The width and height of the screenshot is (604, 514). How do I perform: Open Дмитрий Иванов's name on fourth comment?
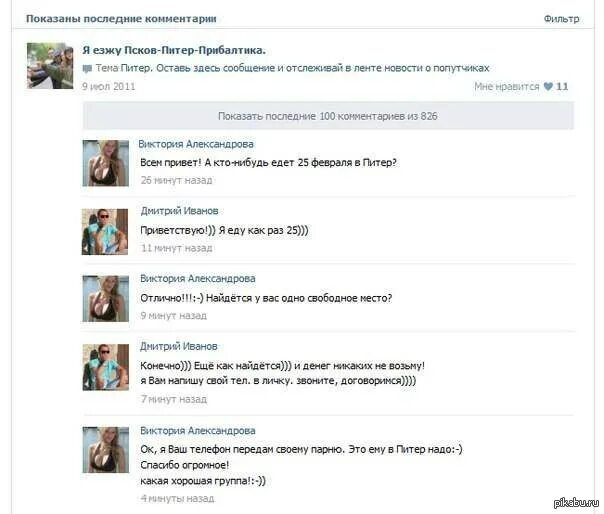[178, 346]
